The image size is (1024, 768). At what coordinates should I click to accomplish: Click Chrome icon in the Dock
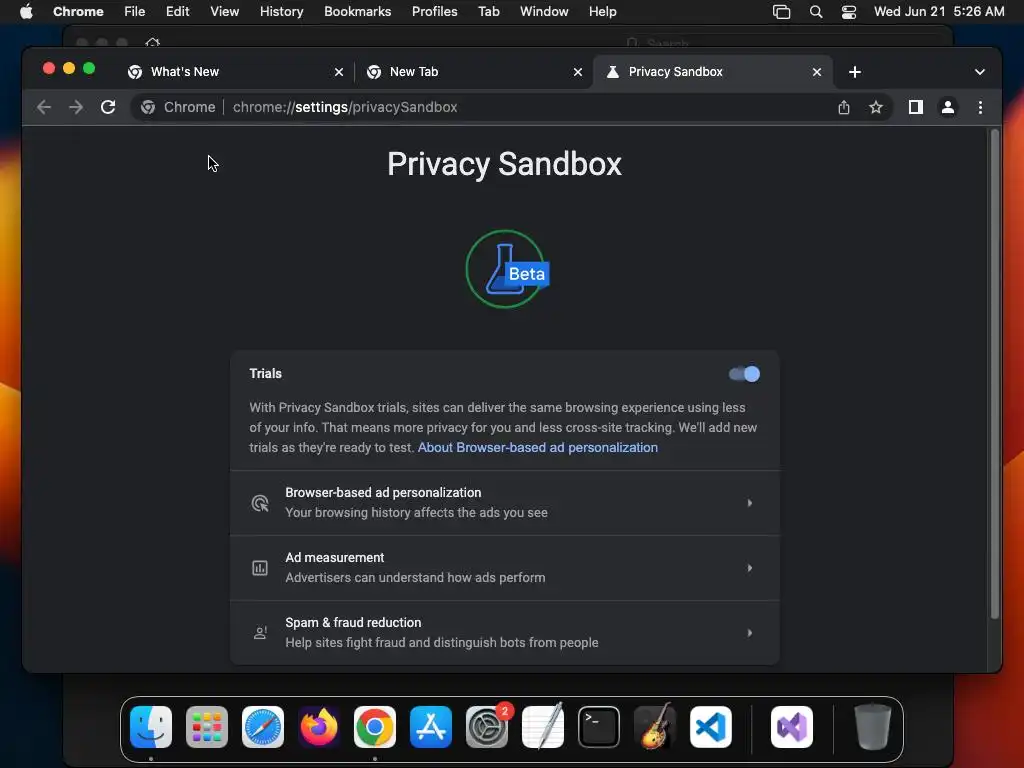pos(375,727)
